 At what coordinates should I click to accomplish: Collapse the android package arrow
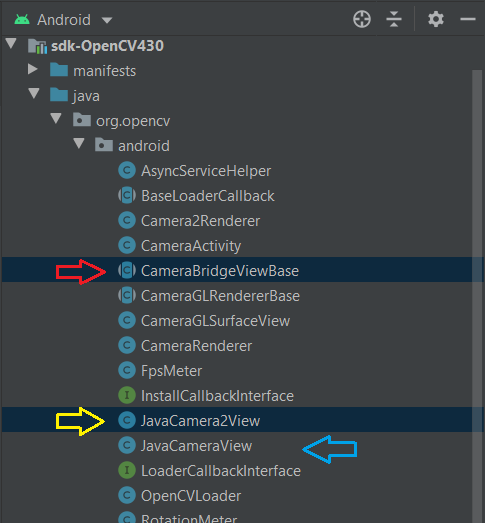point(79,144)
